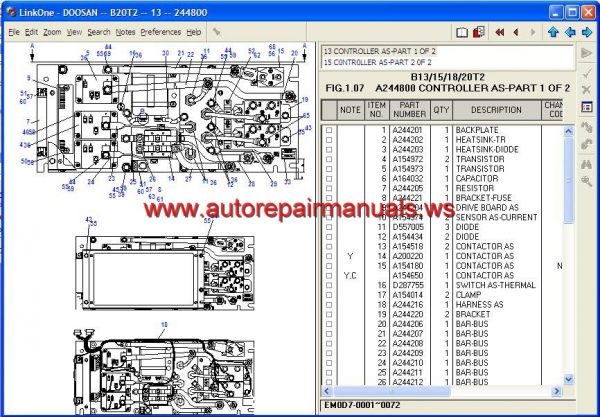Click the lower link chain icon
The image size is (600, 417).
point(587,144)
